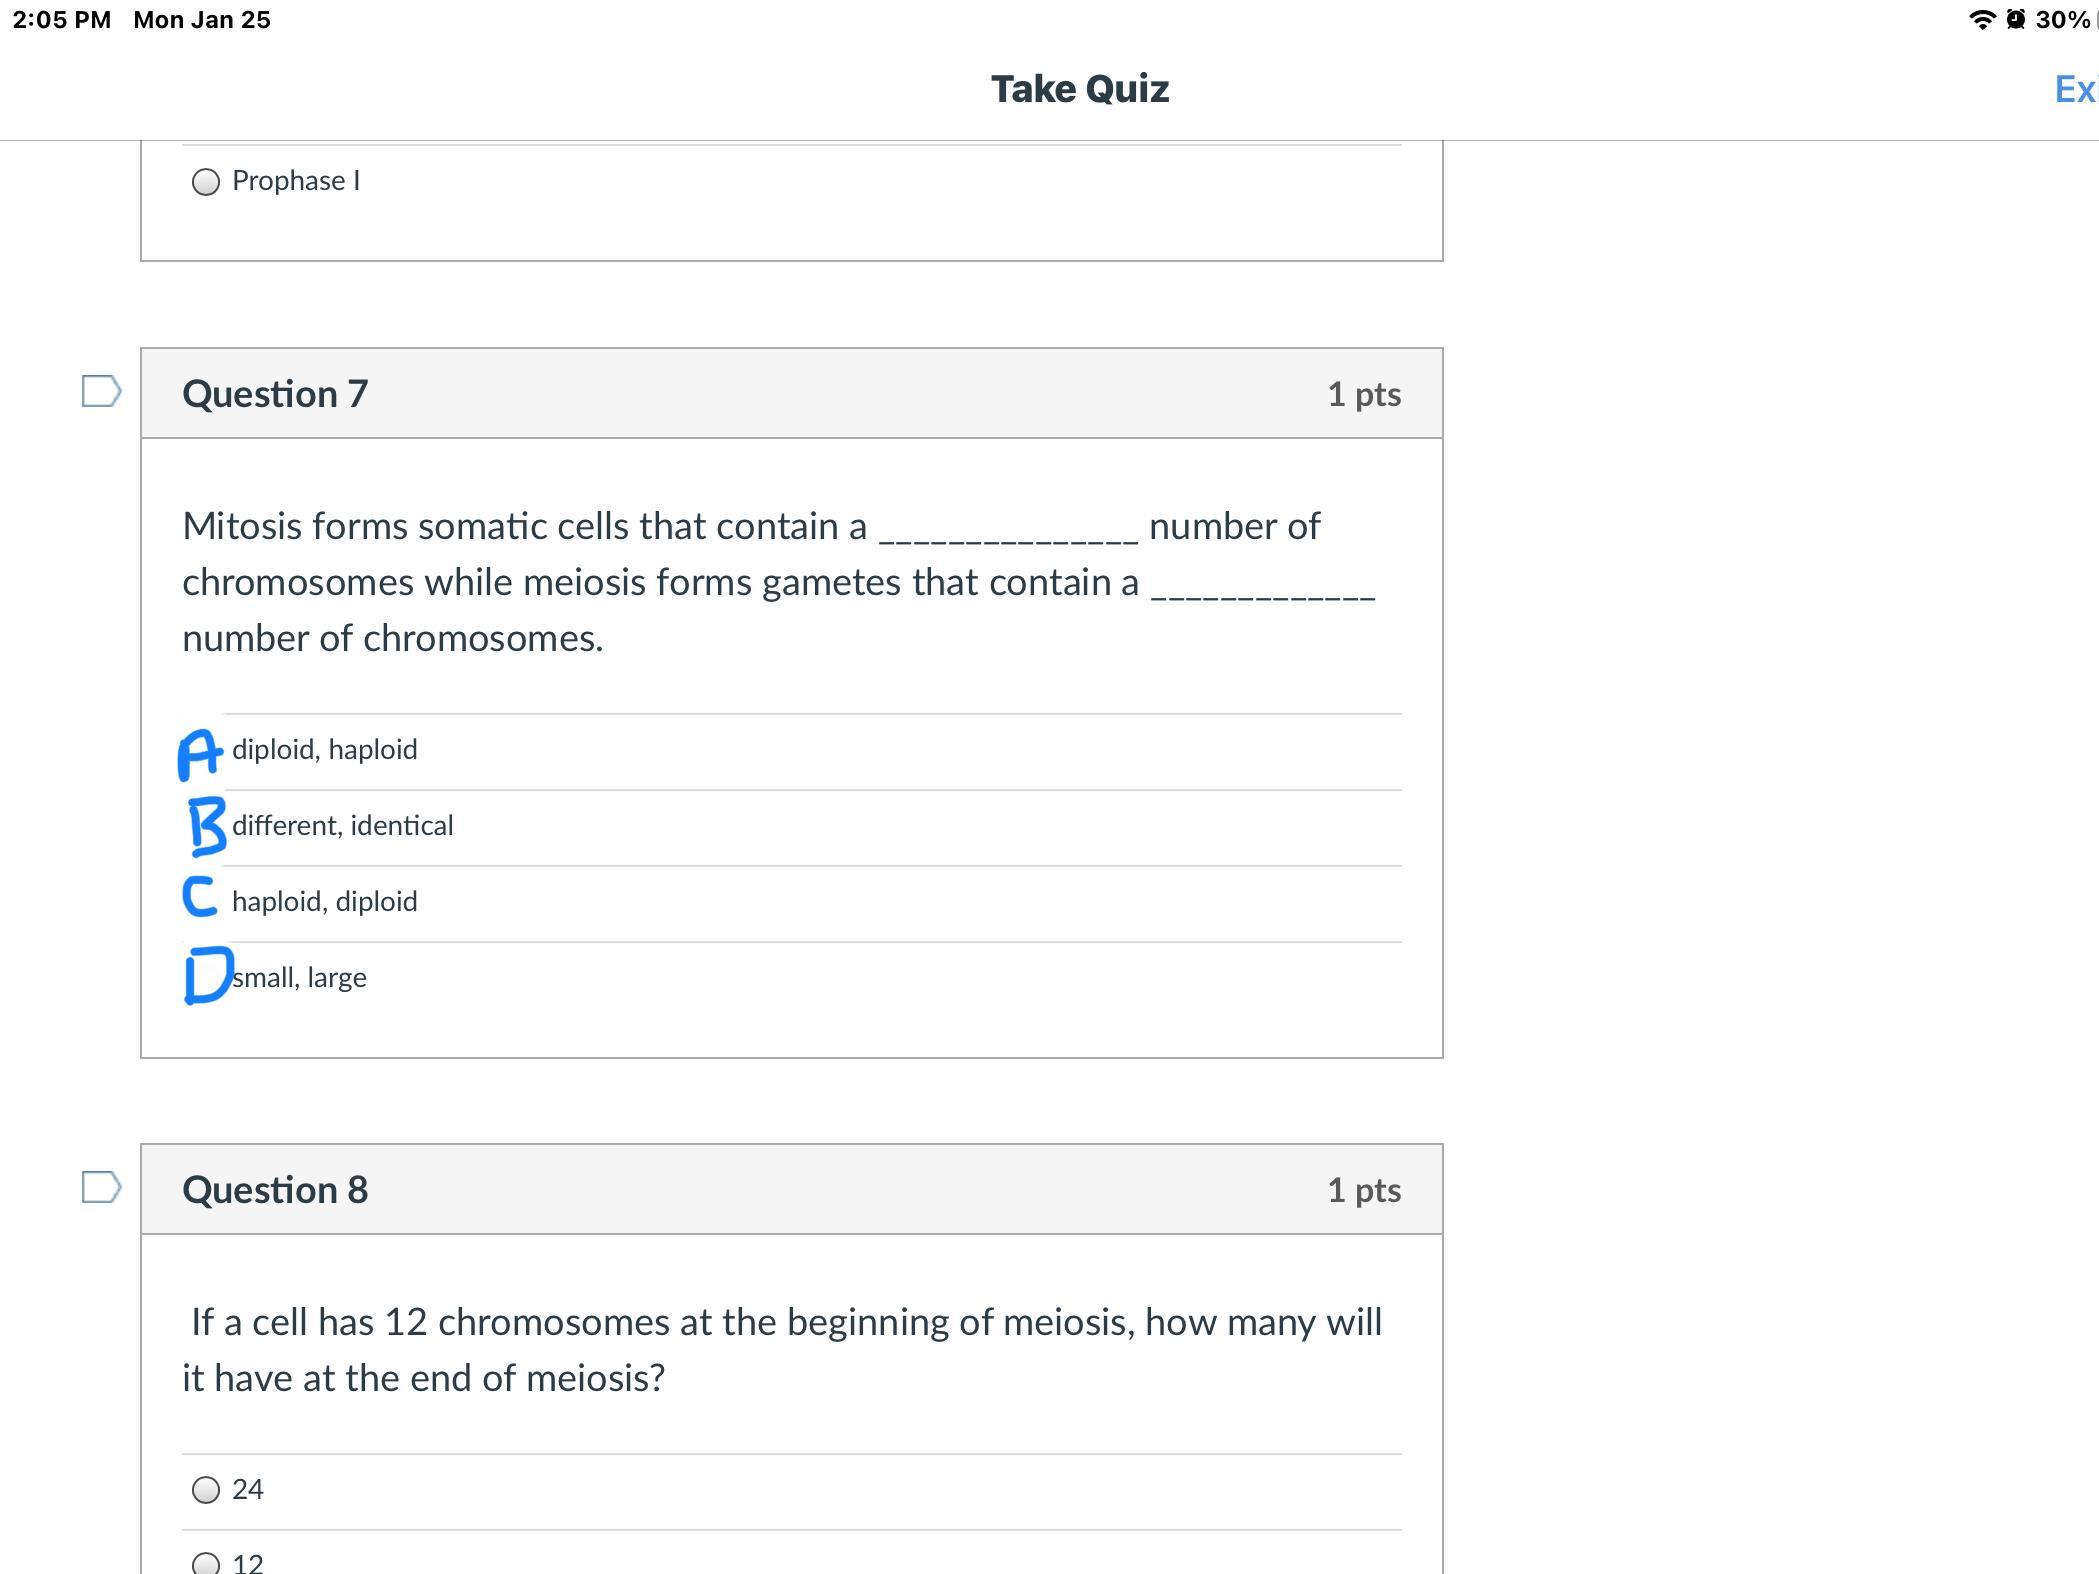Screen dimensions: 2099x1574
Task: Select the 24 answer radio button
Action: [206, 1490]
